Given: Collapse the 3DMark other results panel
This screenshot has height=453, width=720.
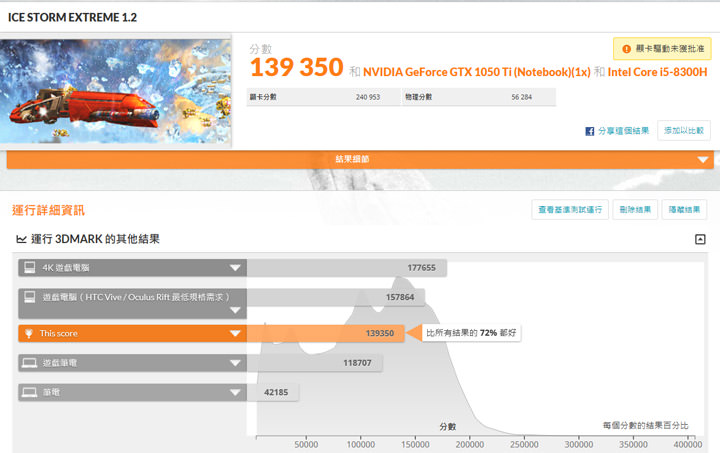Looking at the screenshot, I should click(700, 240).
